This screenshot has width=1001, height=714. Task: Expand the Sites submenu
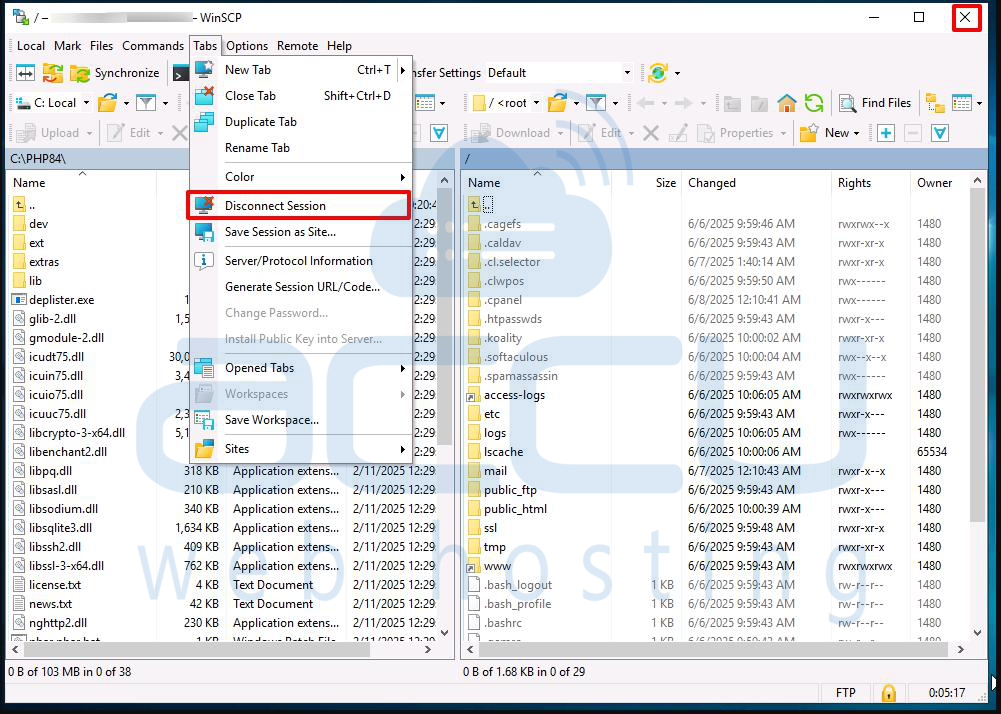coord(301,449)
